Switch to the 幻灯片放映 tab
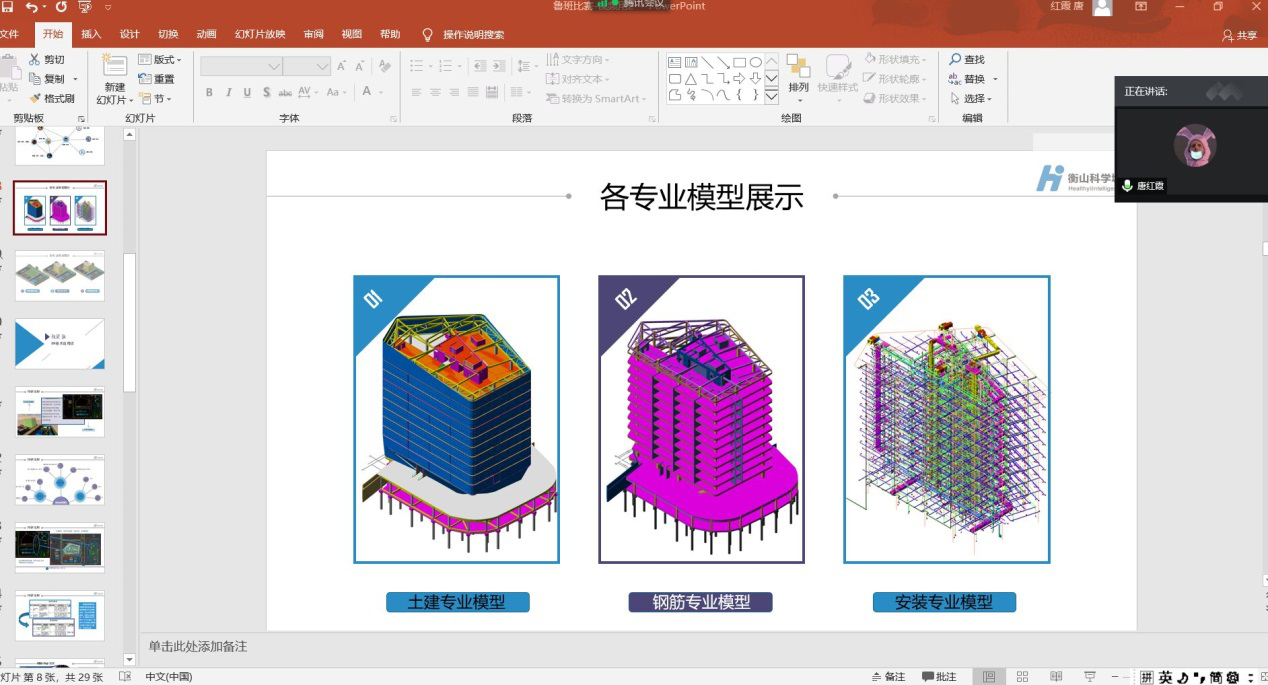Image resolution: width=1268 pixels, height=685 pixels. click(x=260, y=34)
